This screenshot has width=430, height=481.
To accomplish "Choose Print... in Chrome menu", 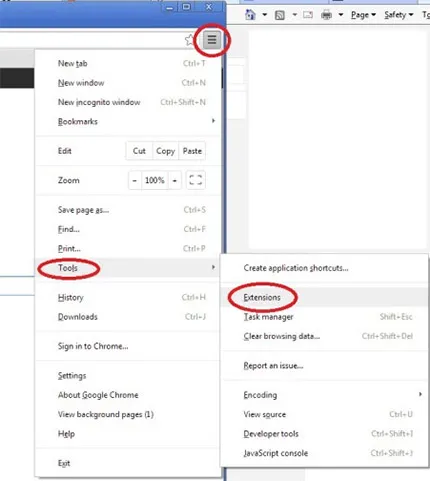I will [128, 248].
